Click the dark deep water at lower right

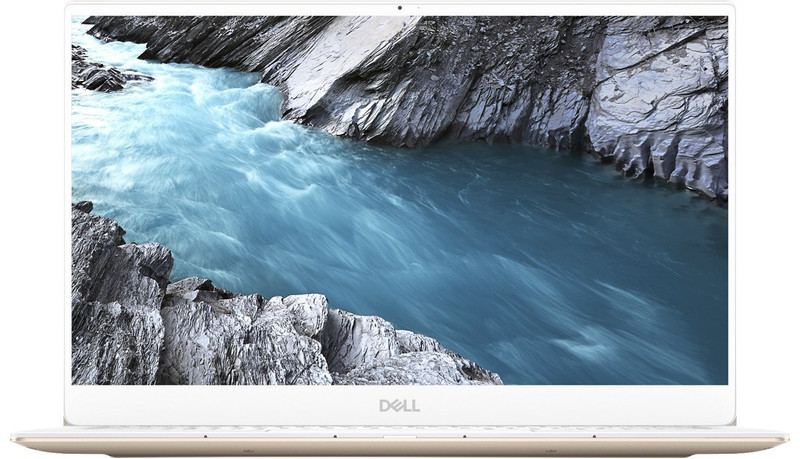[x=620, y=330]
